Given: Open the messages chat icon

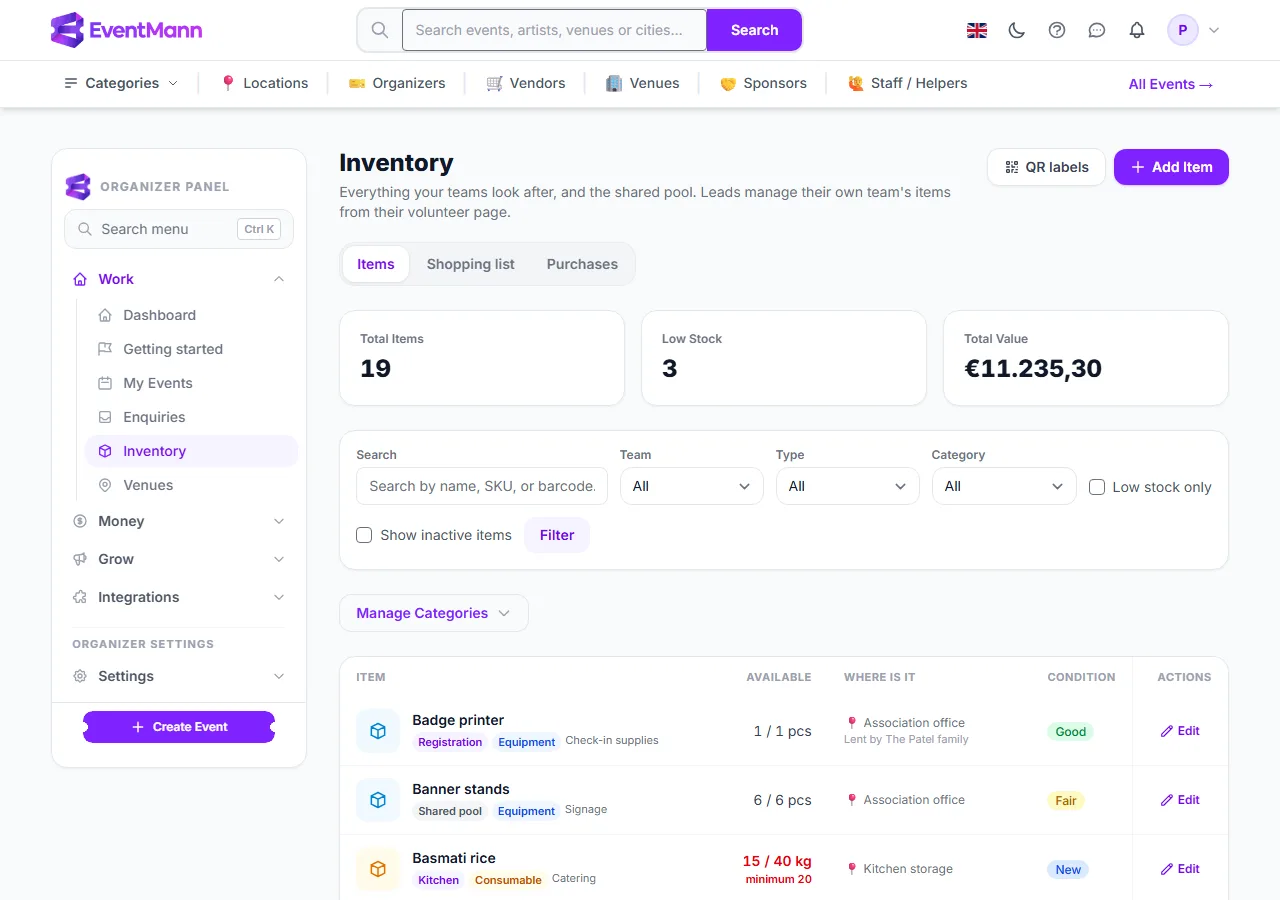Looking at the screenshot, I should 1097,30.
